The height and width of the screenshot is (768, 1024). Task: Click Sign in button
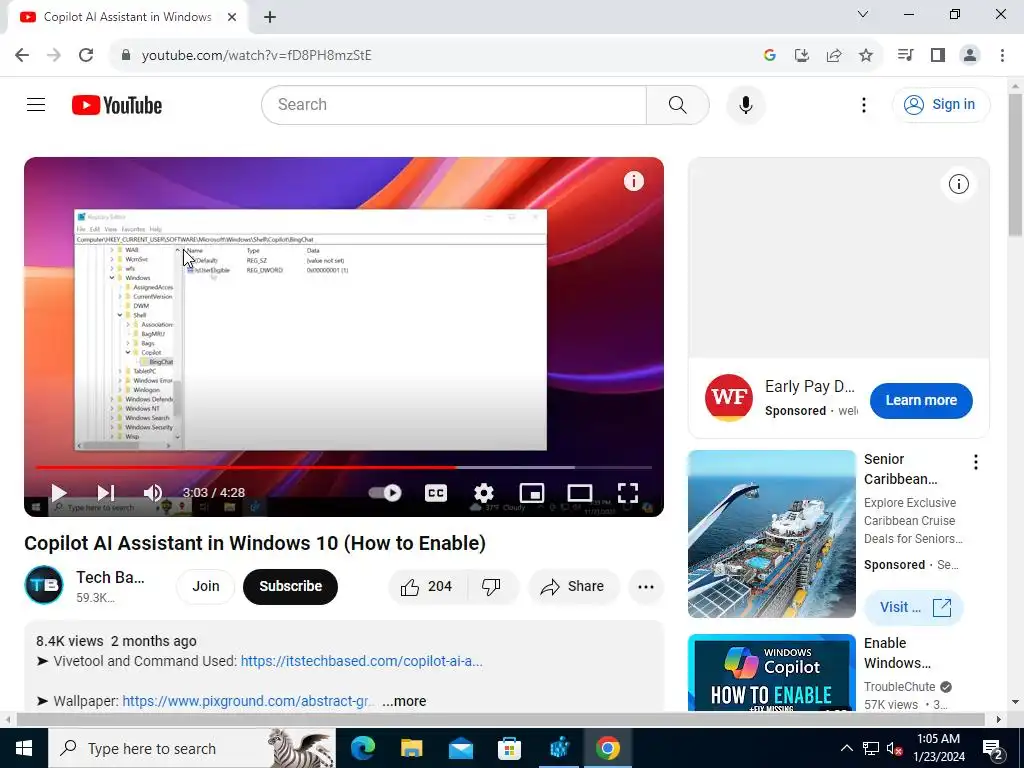click(x=941, y=104)
